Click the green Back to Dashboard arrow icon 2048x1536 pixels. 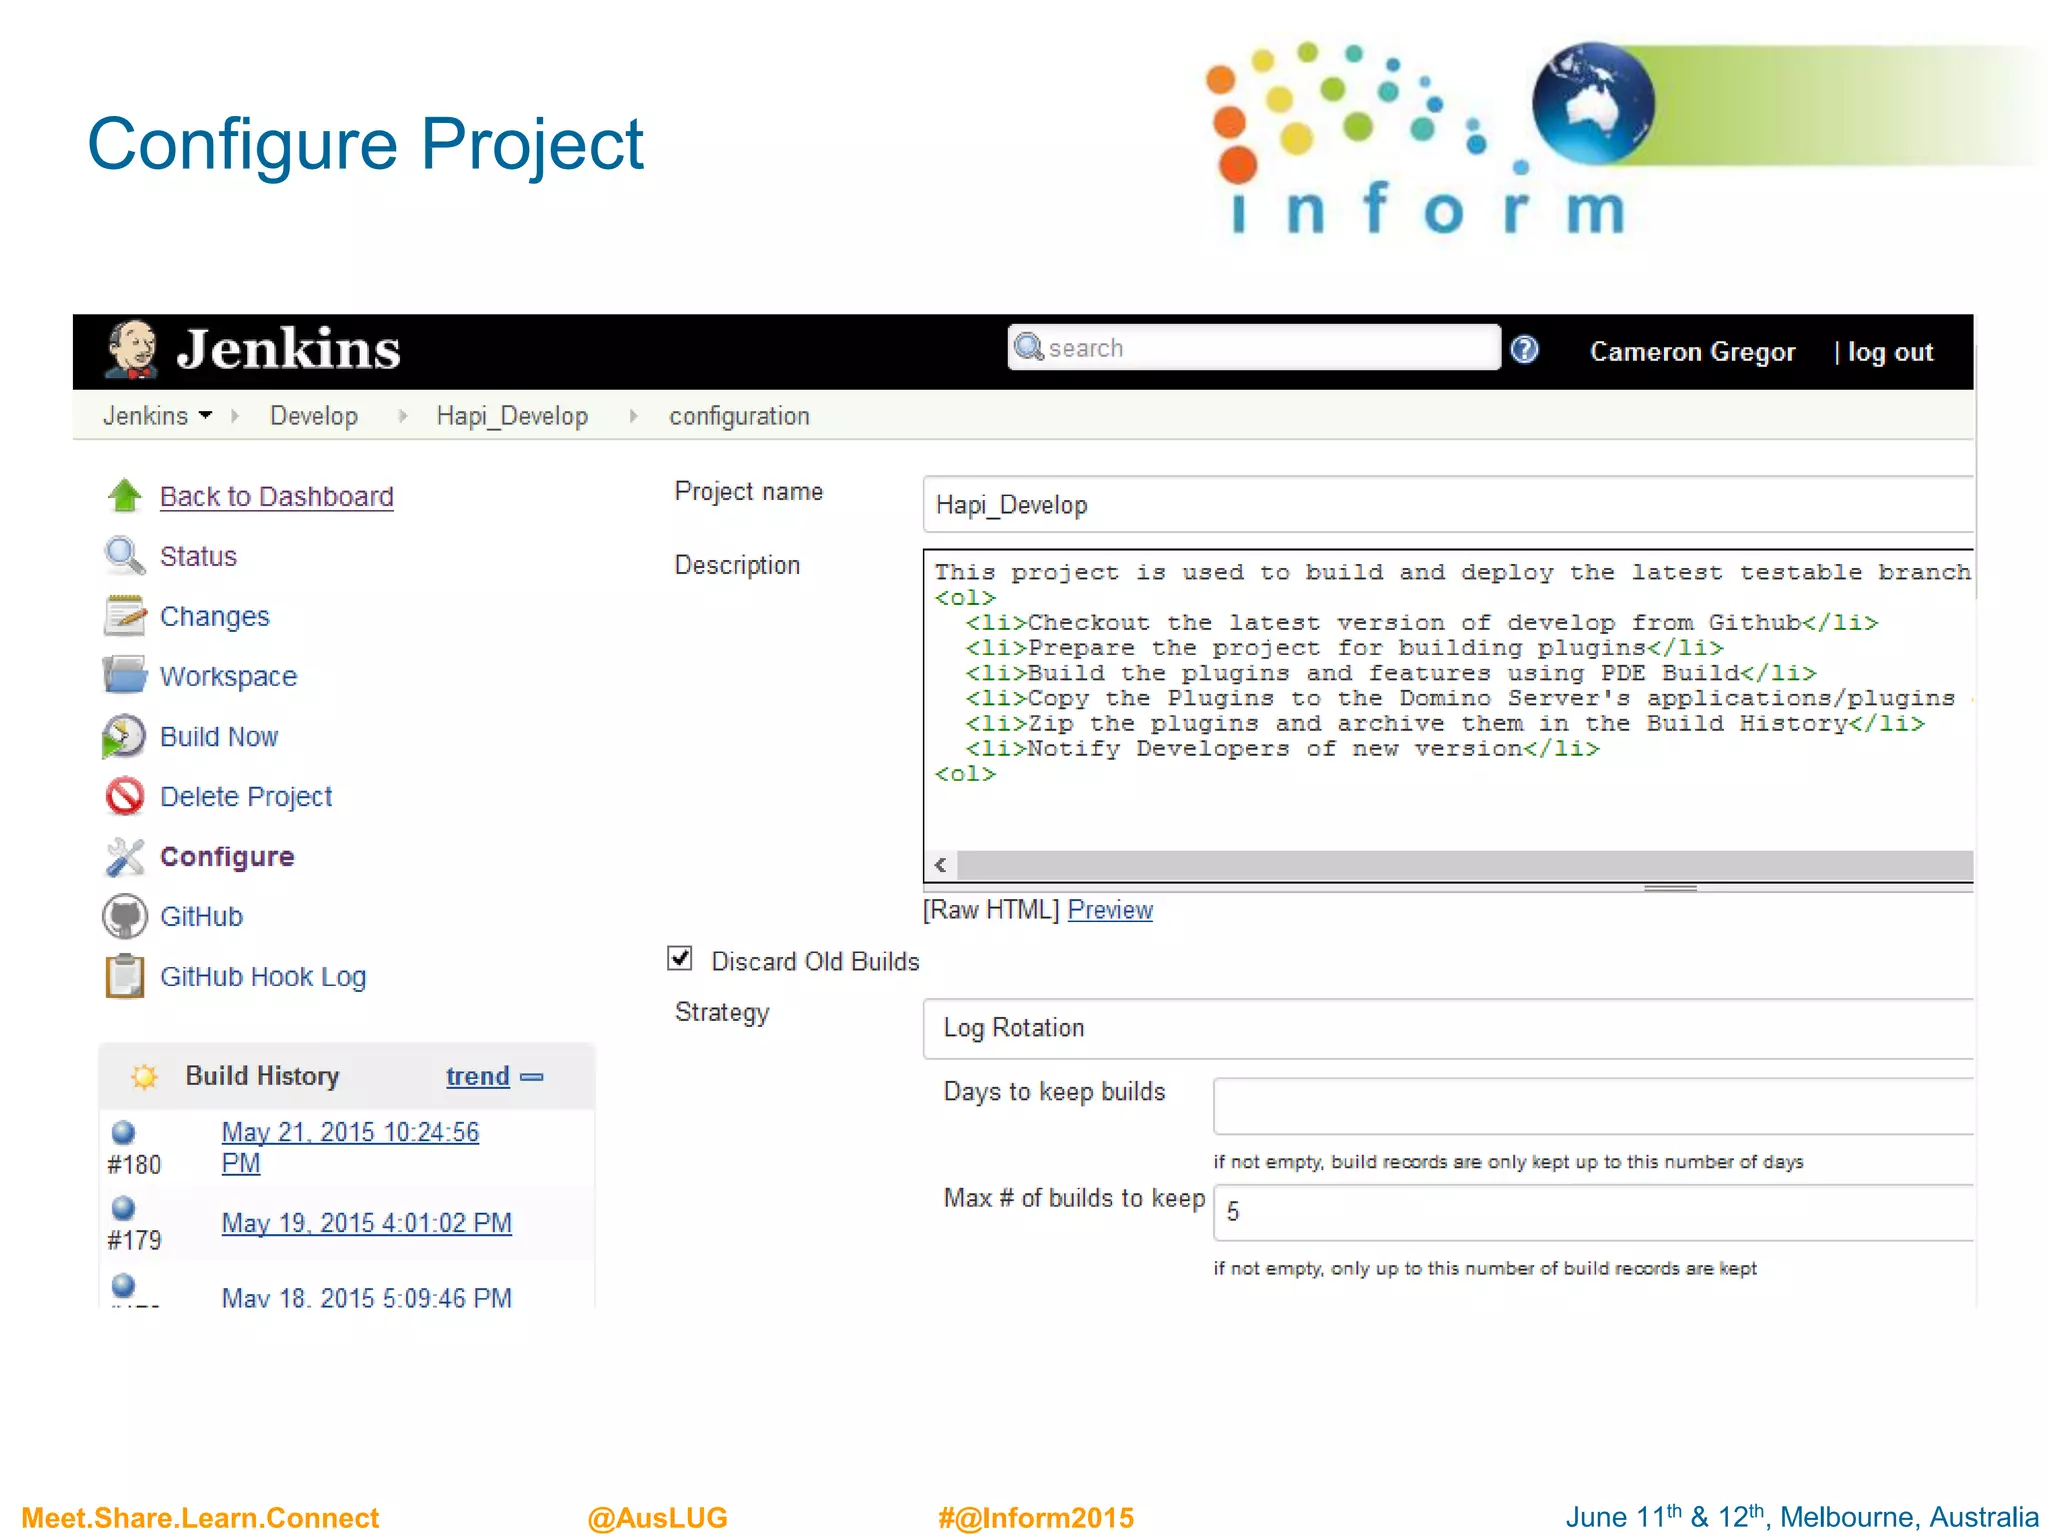[x=124, y=496]
